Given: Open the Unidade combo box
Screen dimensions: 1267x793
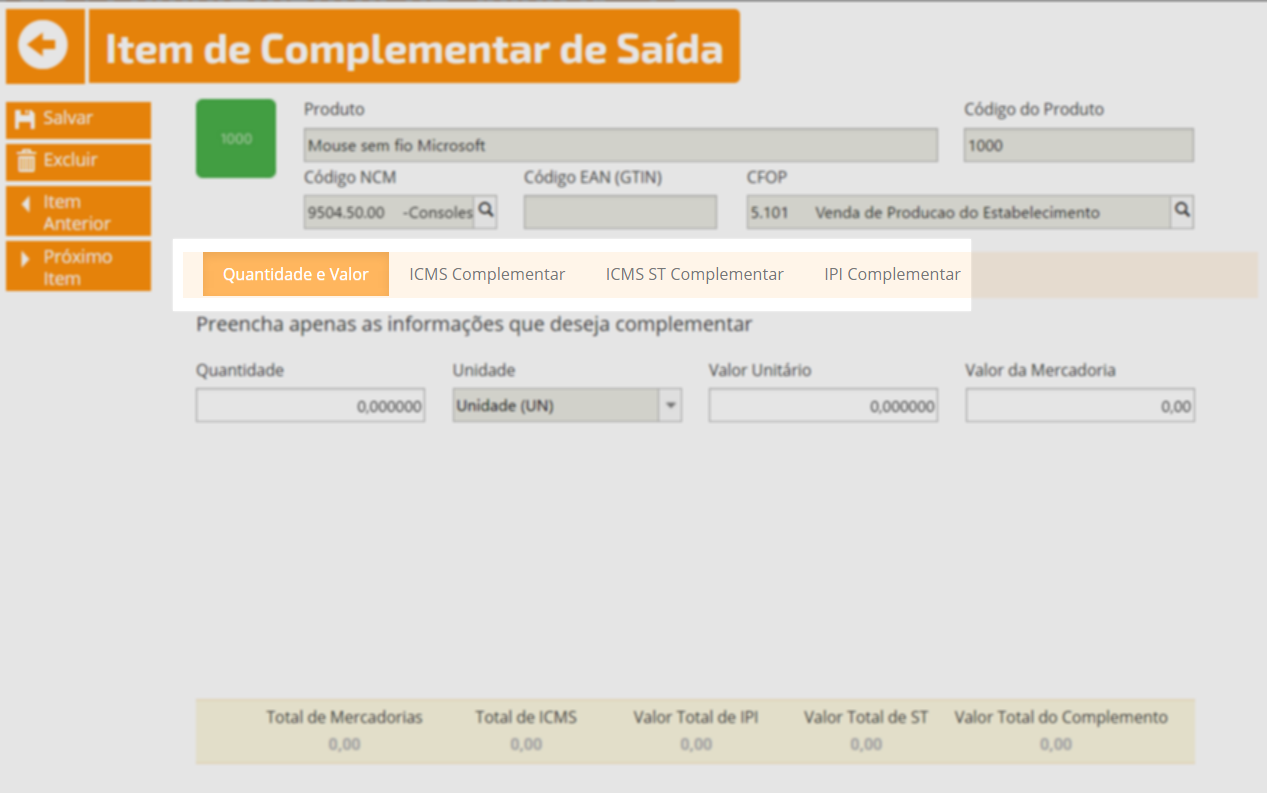Looking at the screenshot, I should [567, 406].
